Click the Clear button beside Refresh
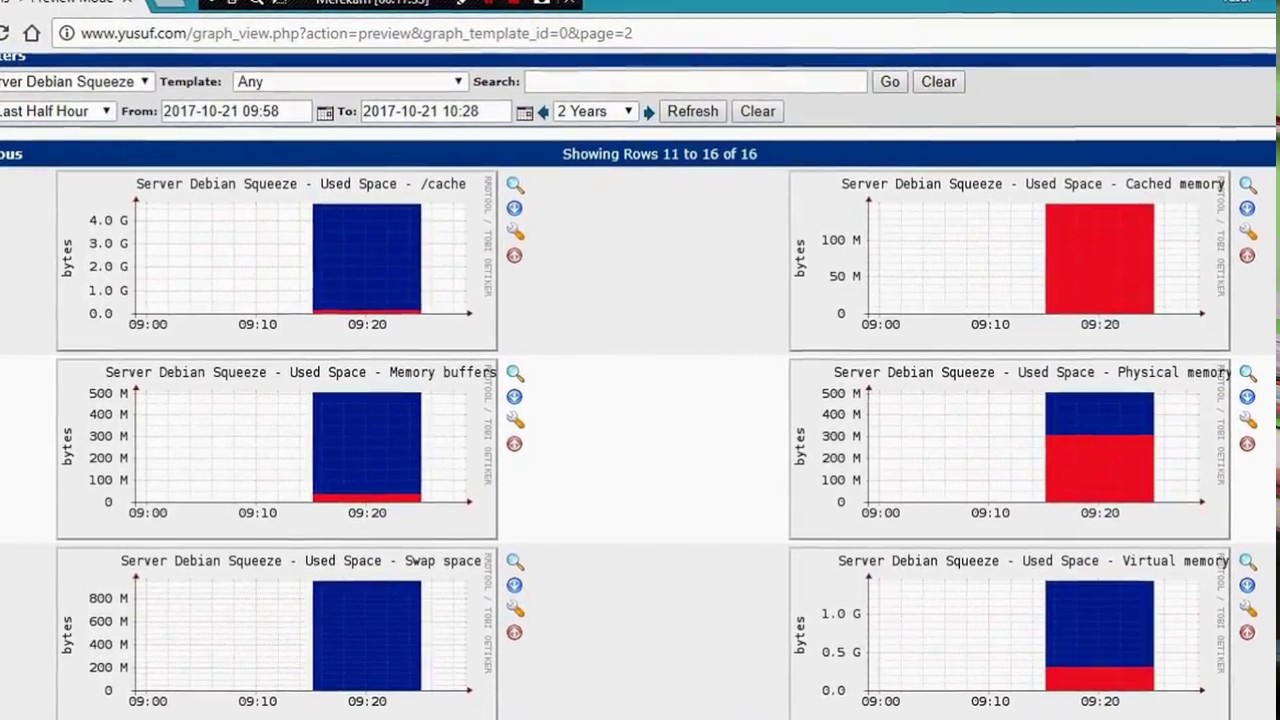Viewport: 1280px width, 720px height. [758, 111]
